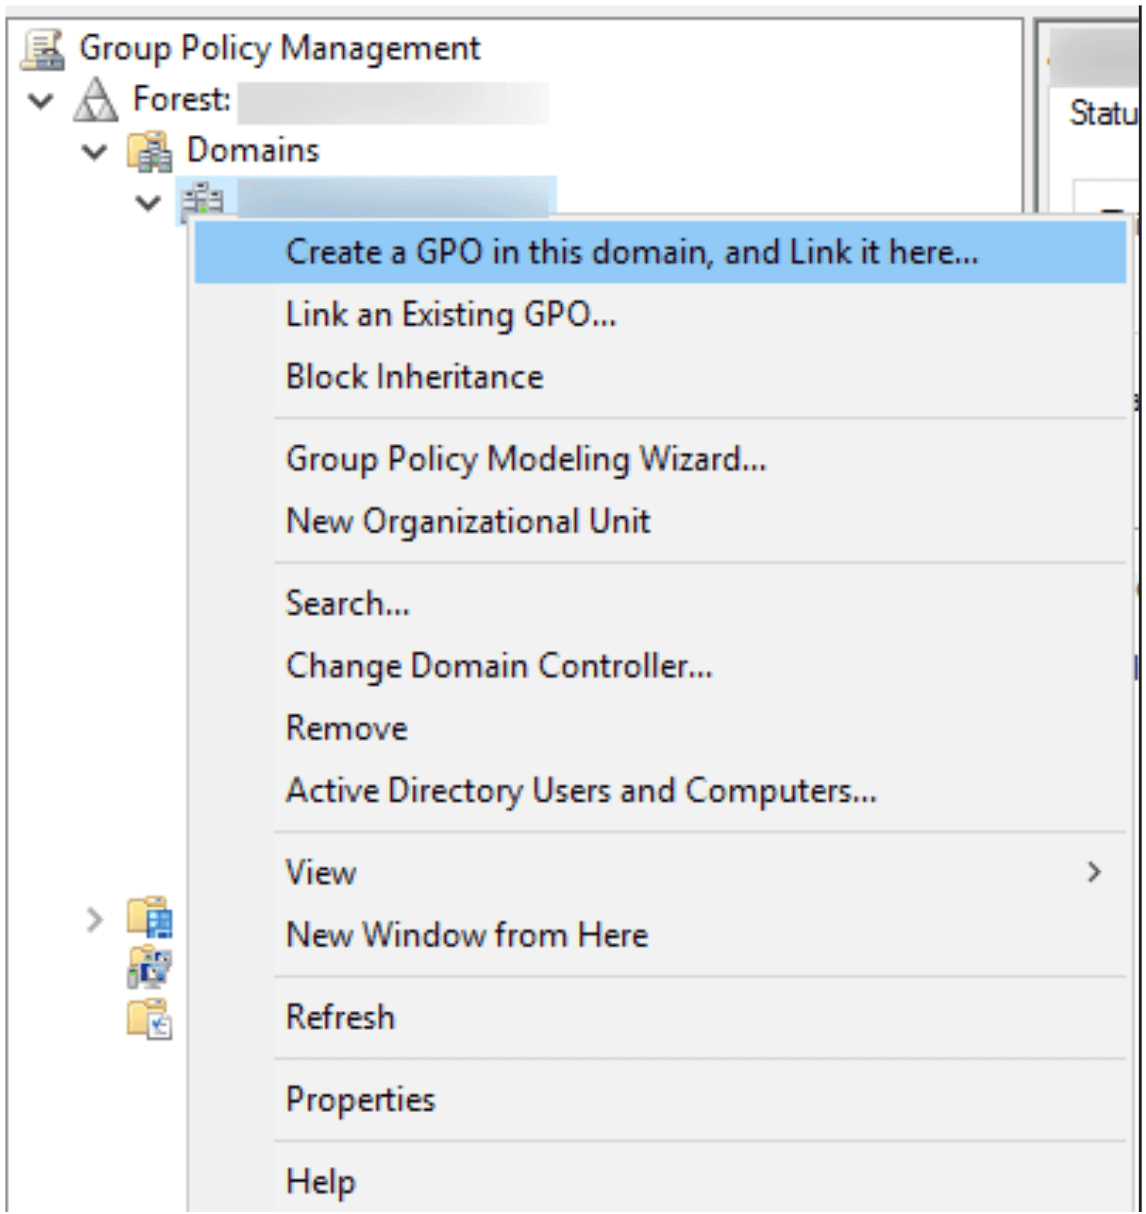Select the highlighted domain node icon
The image size is (1146, 1214).
[203, 201]
